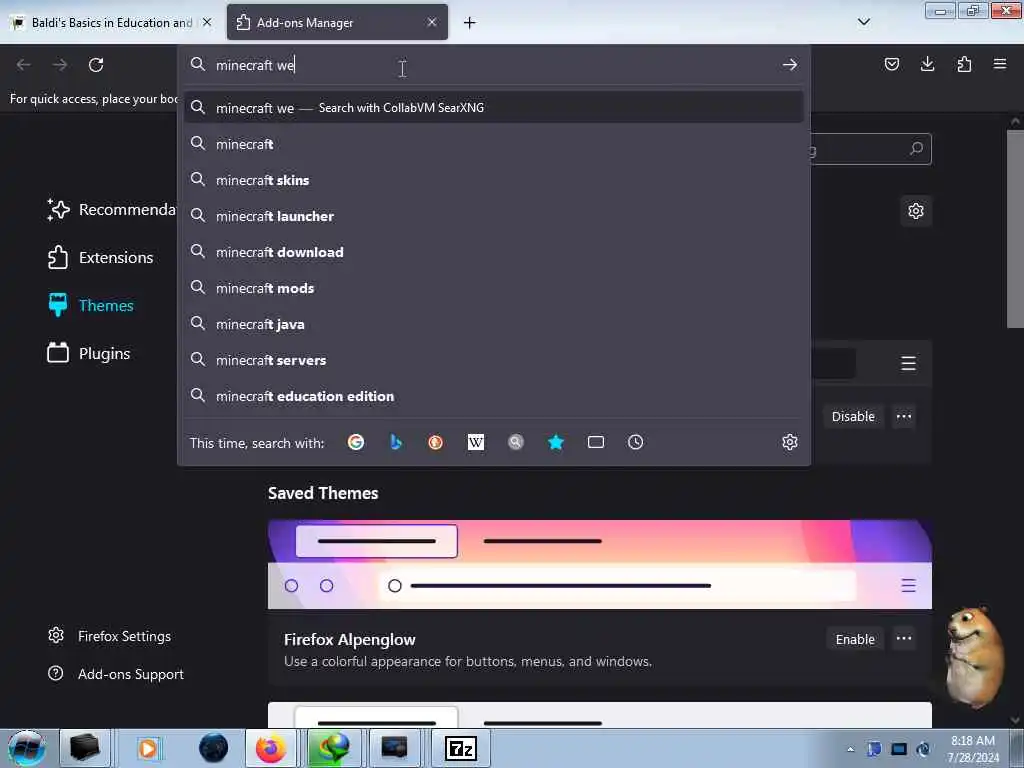The width and height of the screenshot is (1024, 768).
Task: Open more options for Firefox Alpenglow
Action: click(x=904, y=638)
